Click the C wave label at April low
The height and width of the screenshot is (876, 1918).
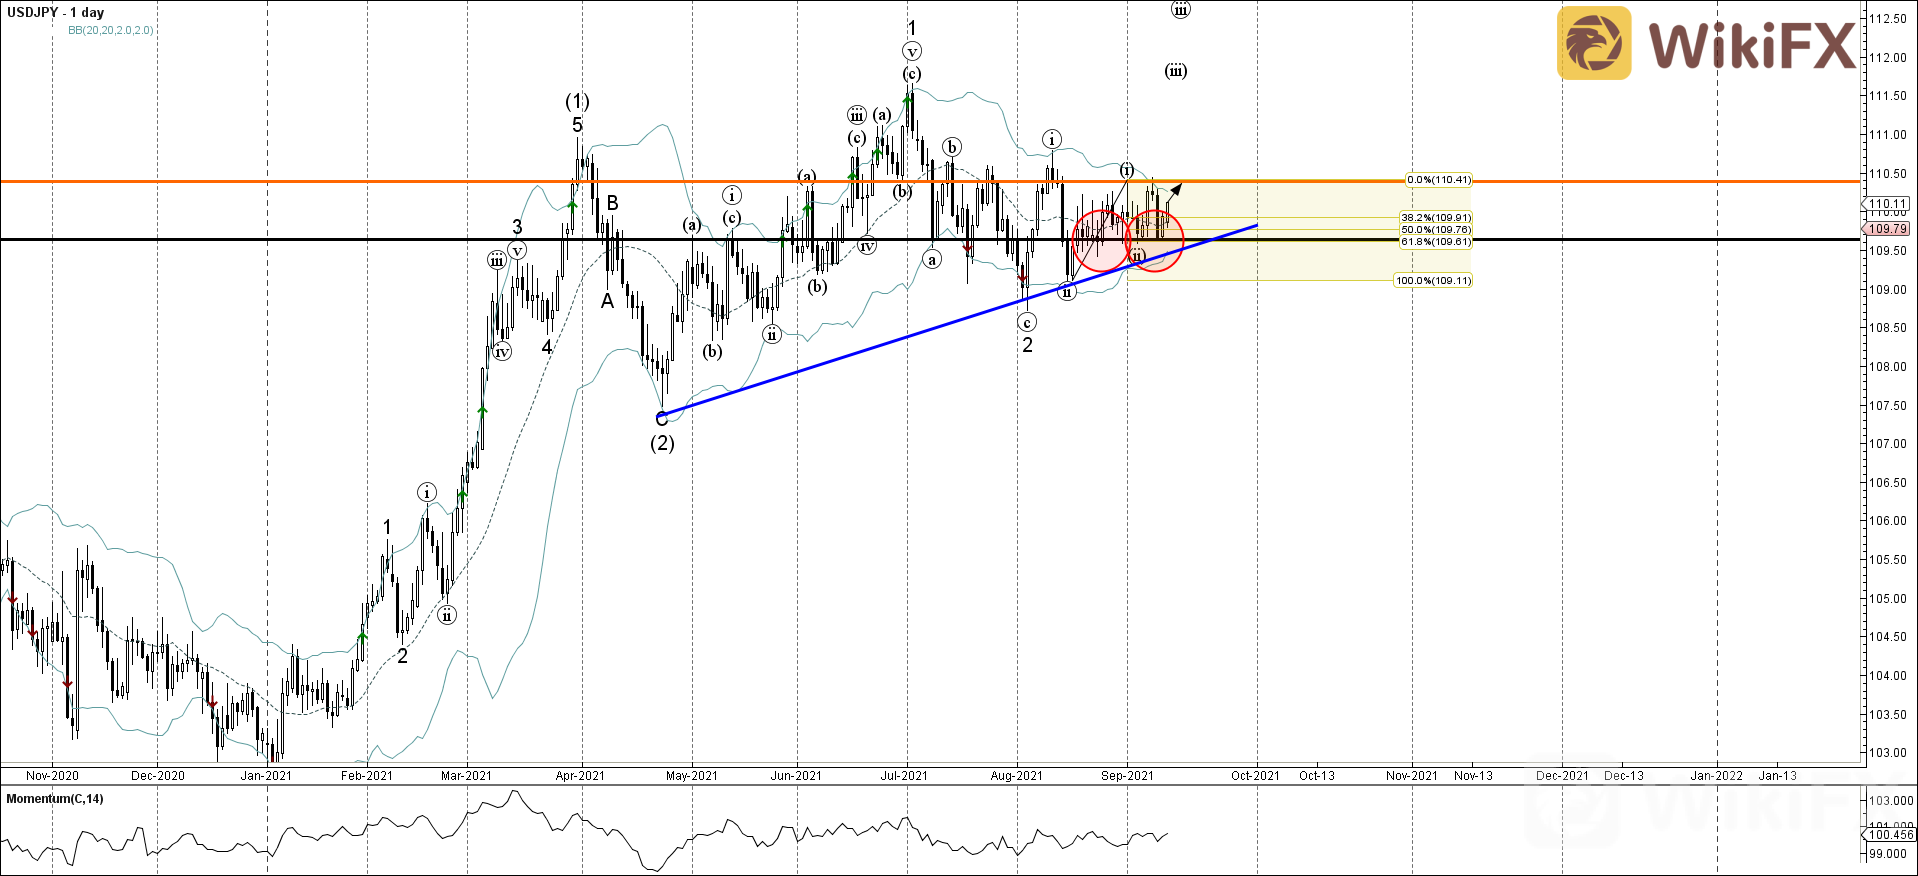coord(661,420)
